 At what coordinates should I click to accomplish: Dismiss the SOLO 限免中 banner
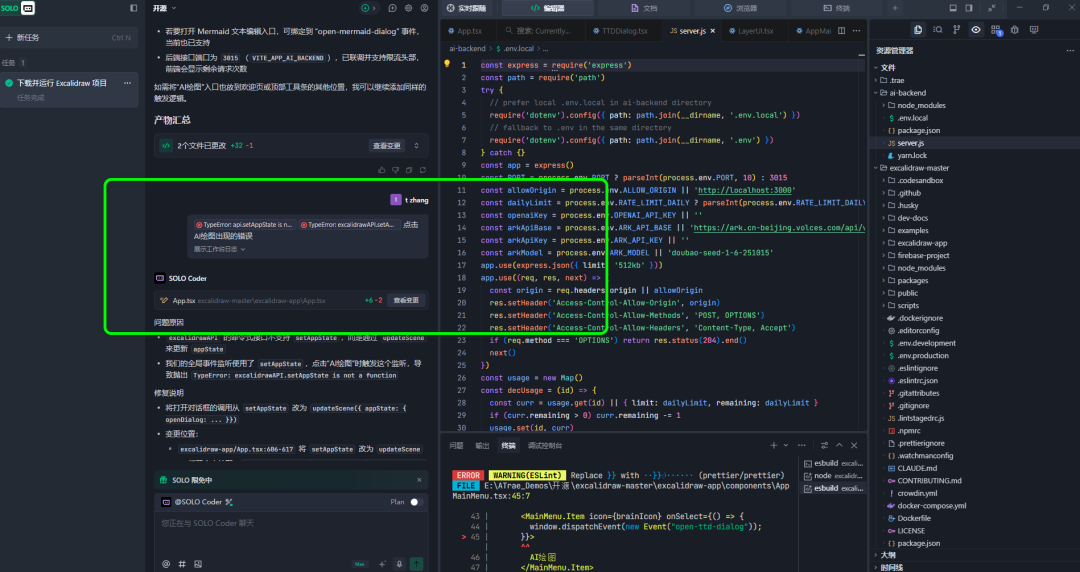[x=419, y=480]
